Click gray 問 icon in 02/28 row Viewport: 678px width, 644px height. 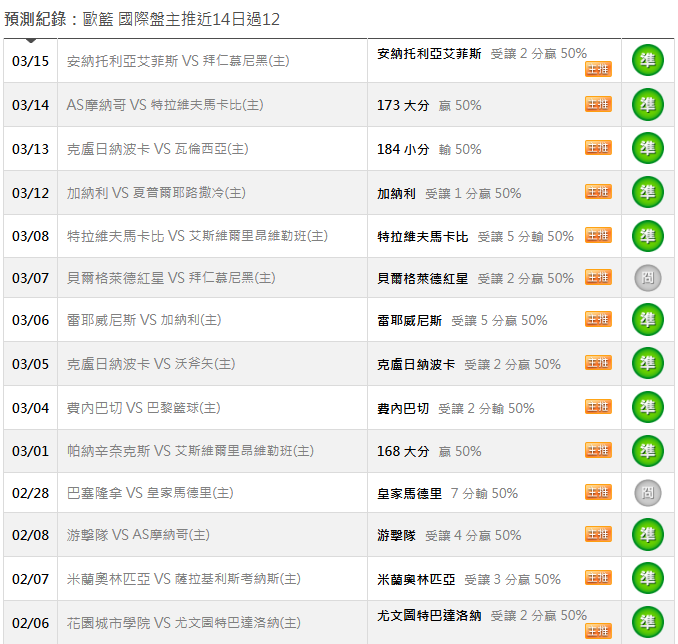(x=647, y=493)
